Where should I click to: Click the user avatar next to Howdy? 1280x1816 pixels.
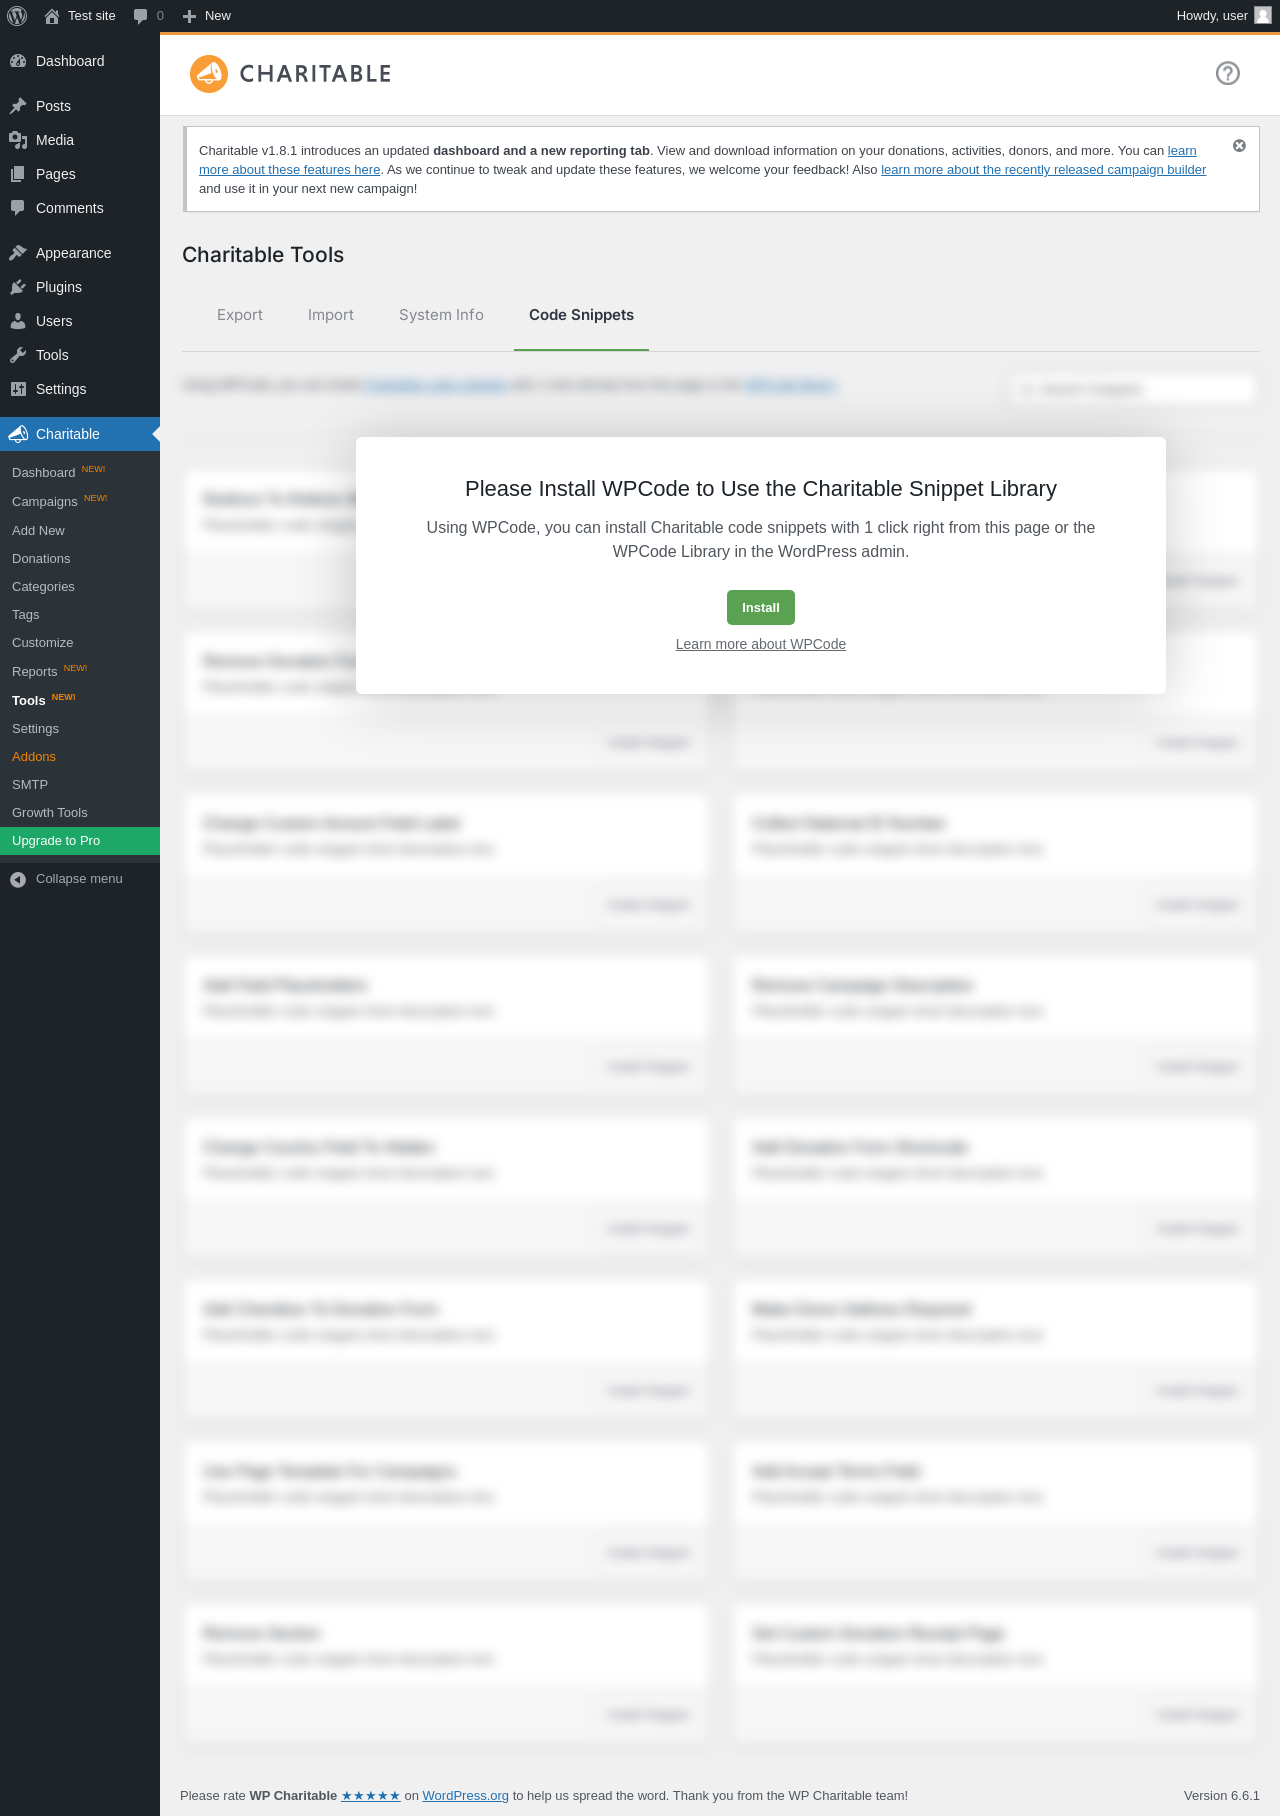(1263, 15)
